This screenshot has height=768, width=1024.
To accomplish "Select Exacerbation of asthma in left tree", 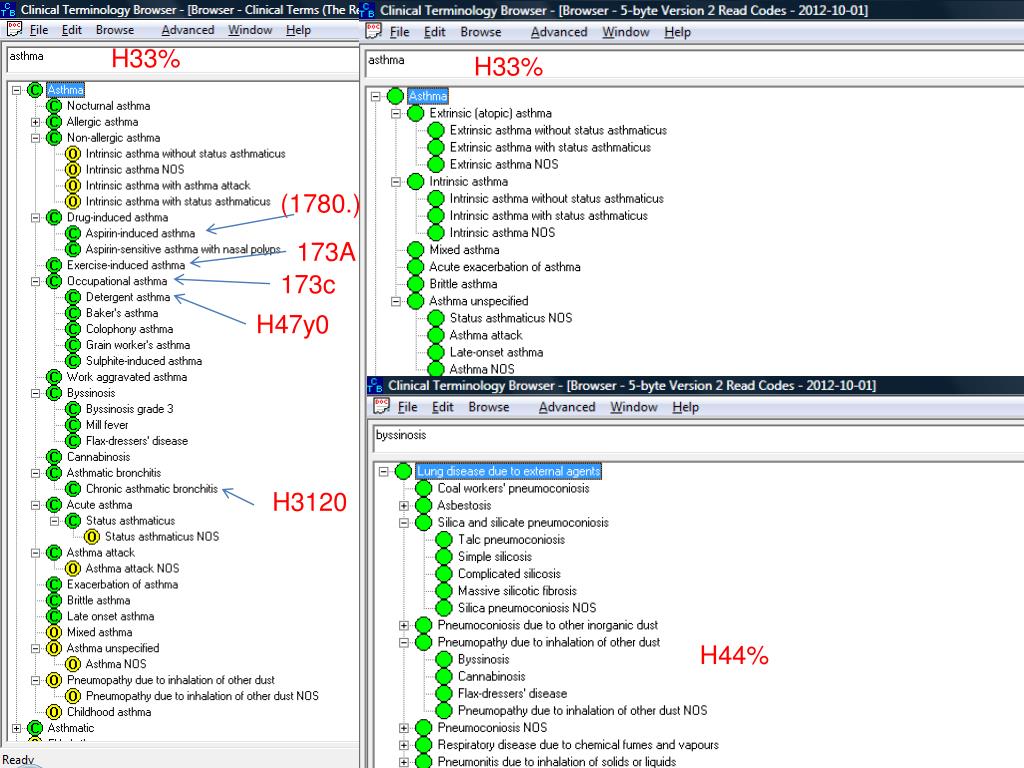I will tap(122, 584).
